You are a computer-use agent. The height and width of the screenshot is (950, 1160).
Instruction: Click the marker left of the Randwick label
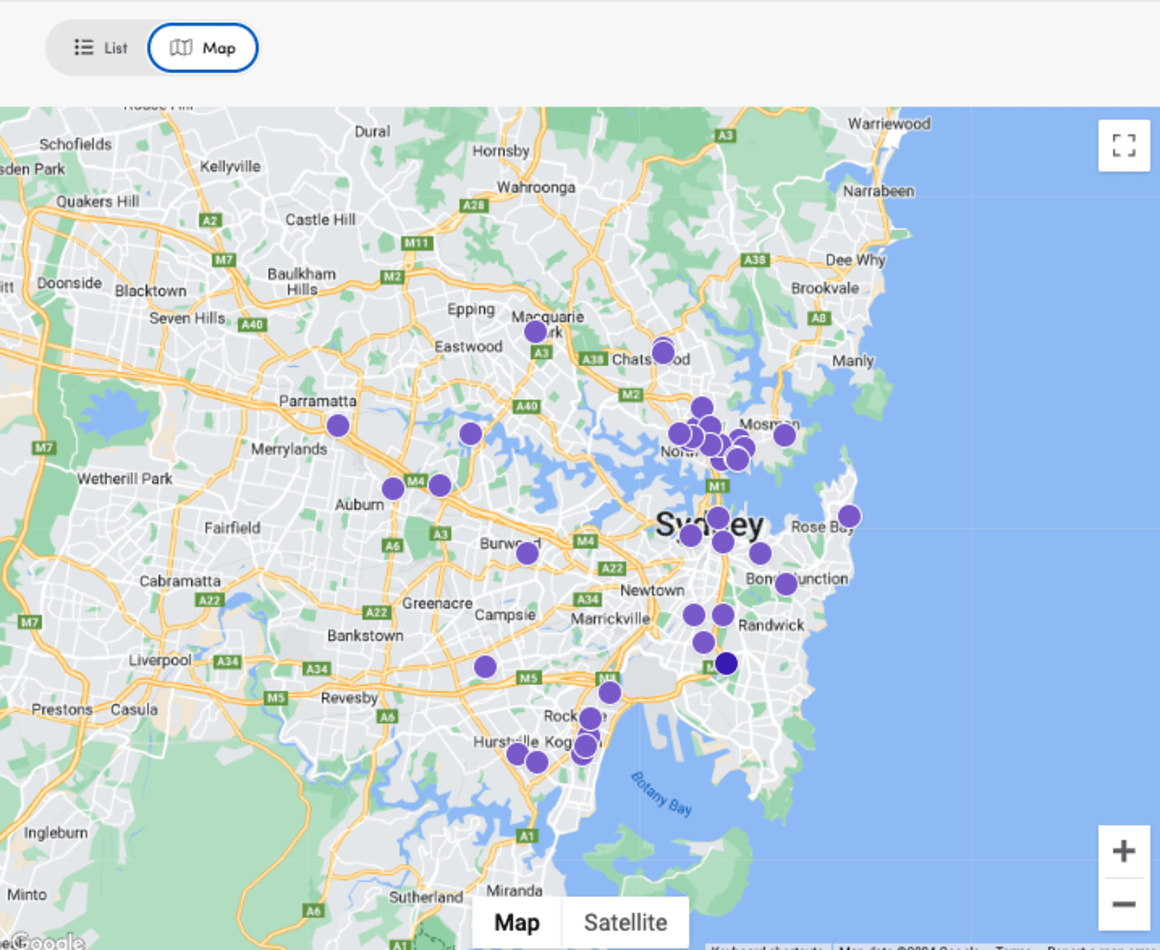click(x=723, y=615)
